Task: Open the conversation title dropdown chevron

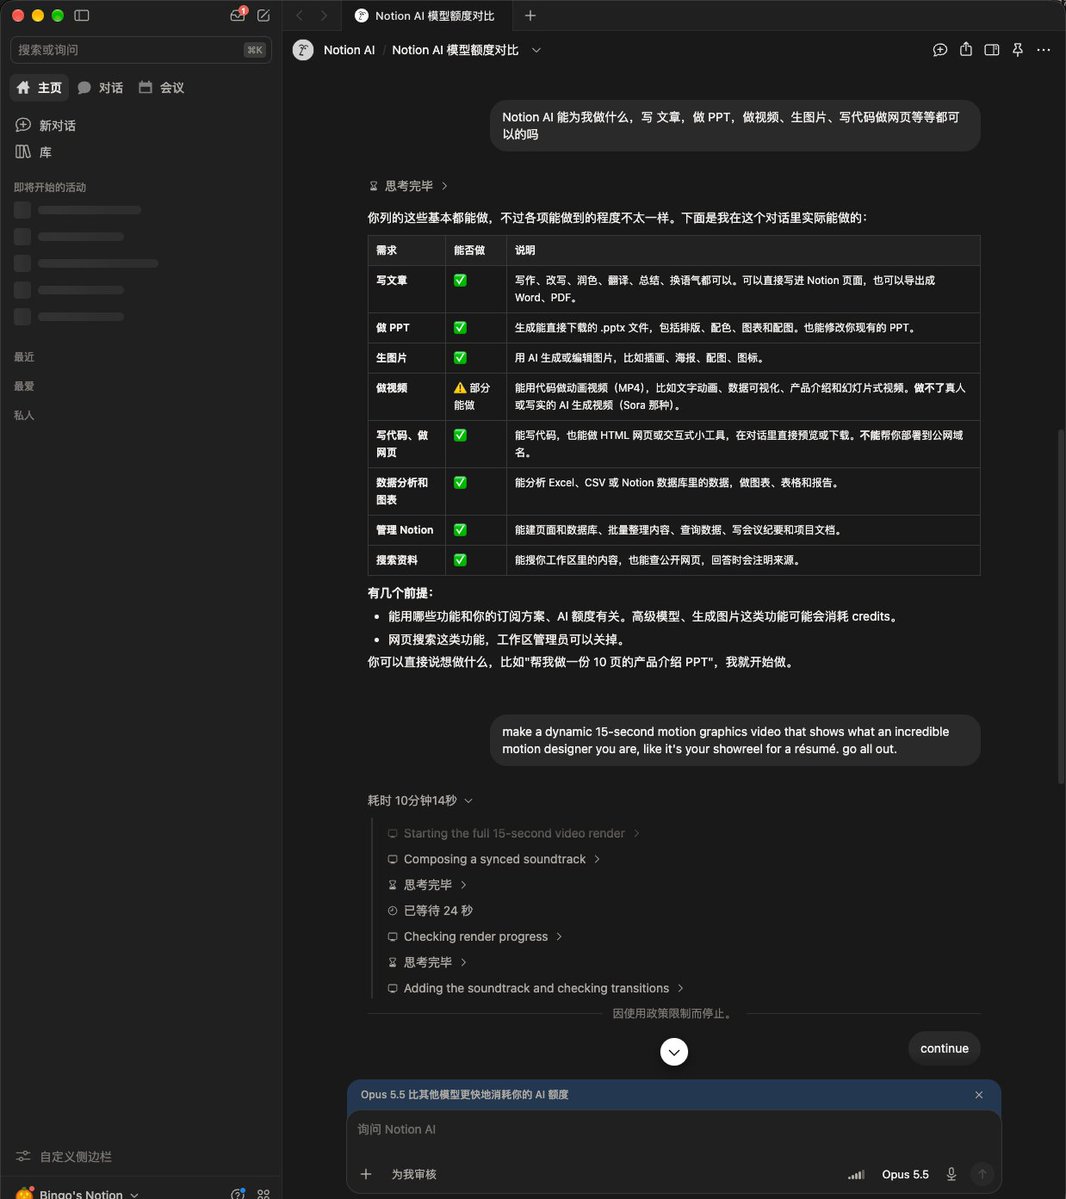Action: coord(536,50)
